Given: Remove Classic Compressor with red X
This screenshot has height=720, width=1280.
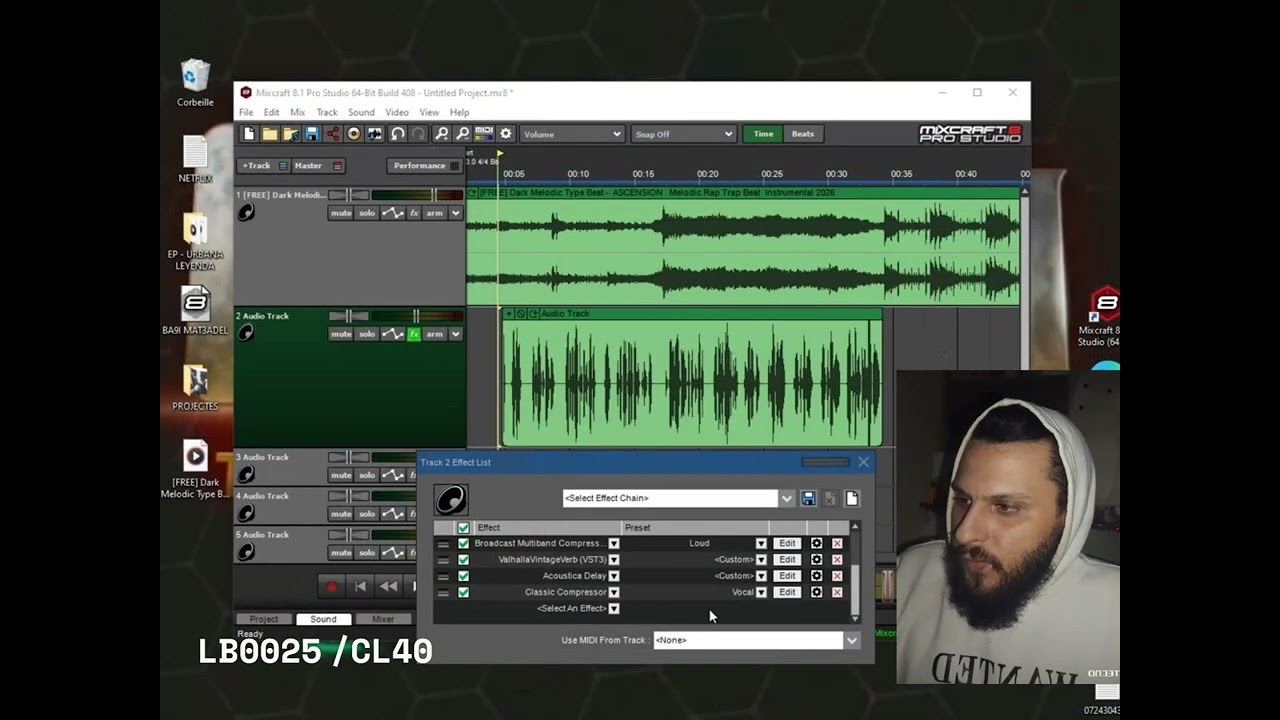Looking at the screenshot, I should 837,593.
